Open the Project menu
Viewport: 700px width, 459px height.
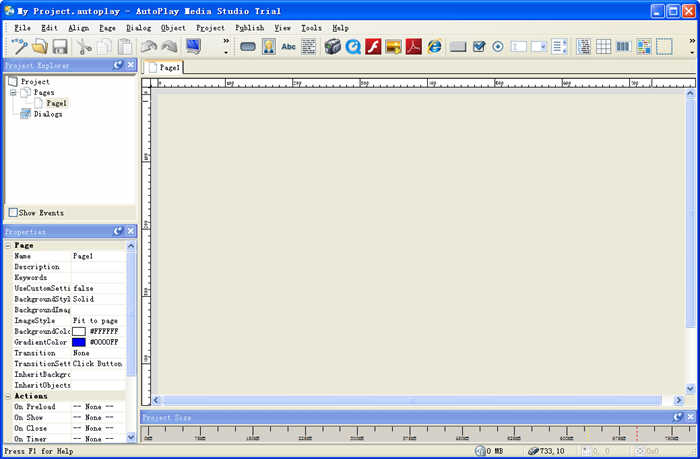pyautogui.click(x=210, y=28)
